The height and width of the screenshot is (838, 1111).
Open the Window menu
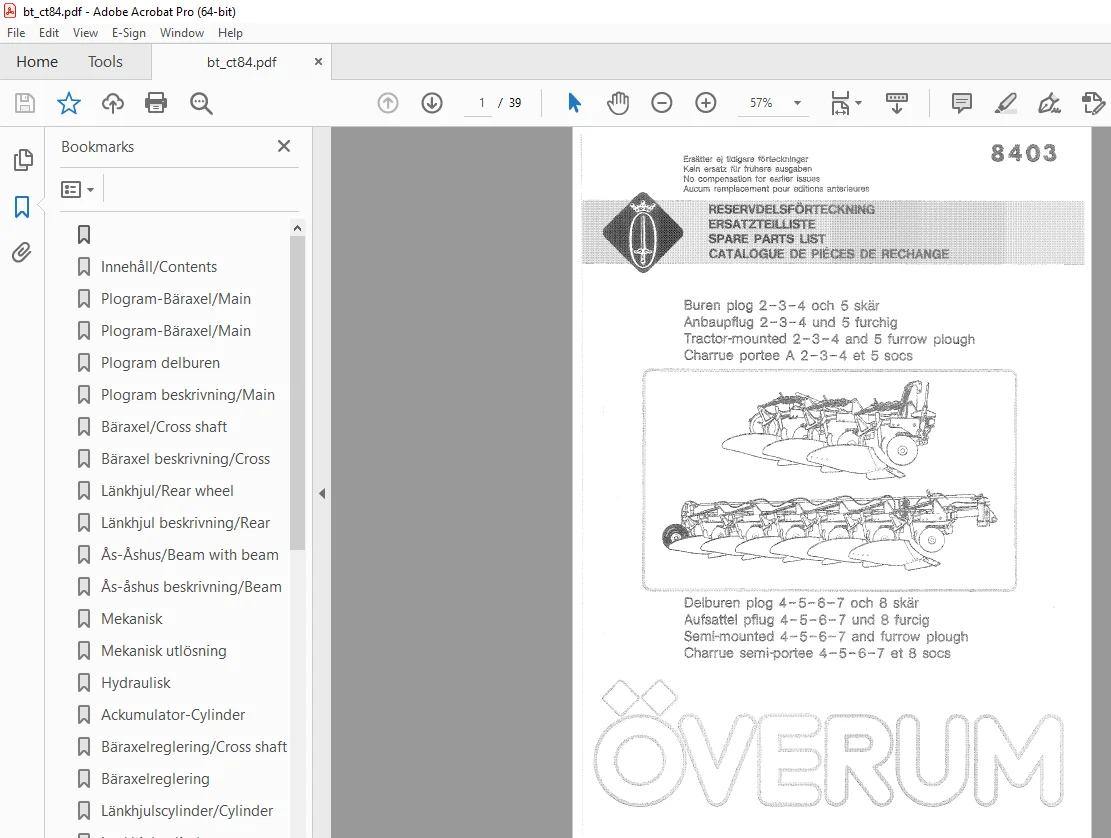(181, 33)
